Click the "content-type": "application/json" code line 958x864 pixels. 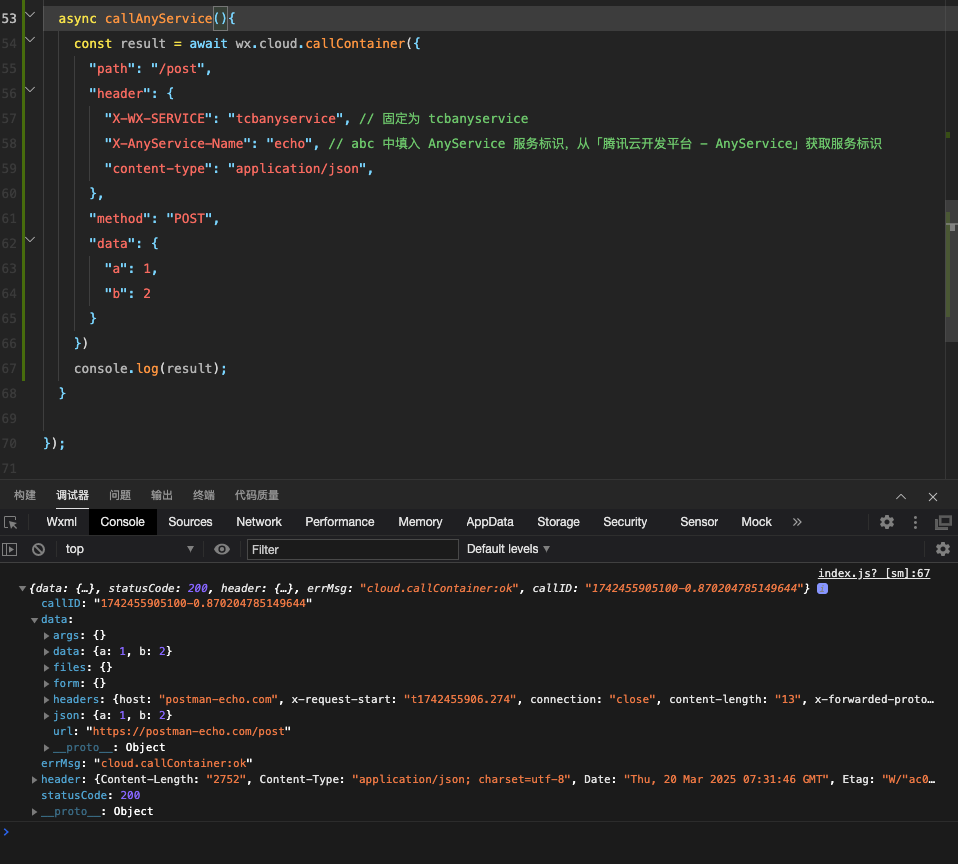(x=239, y=169)
